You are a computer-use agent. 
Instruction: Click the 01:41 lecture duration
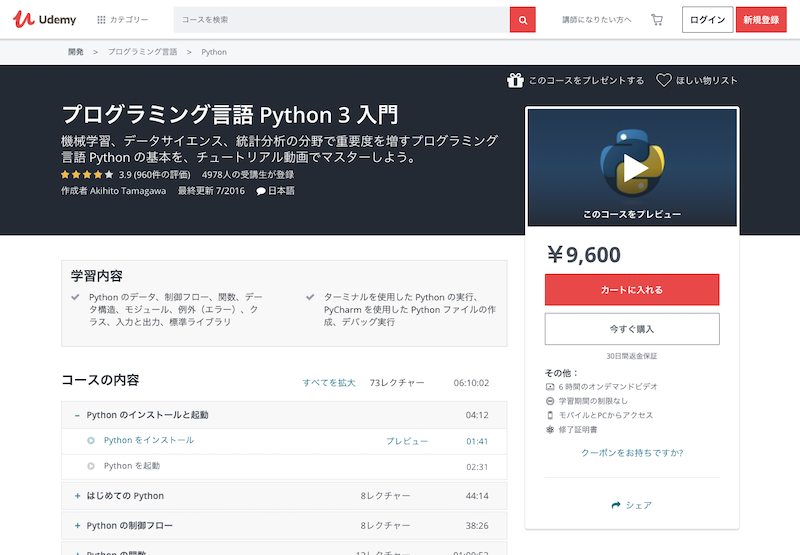(x=477, y=441)
